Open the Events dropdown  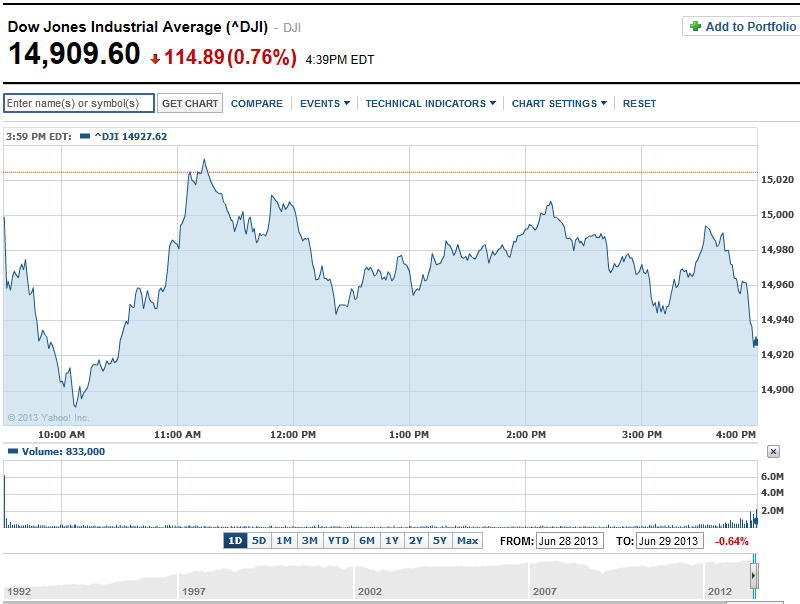click(x=324, y=104)
